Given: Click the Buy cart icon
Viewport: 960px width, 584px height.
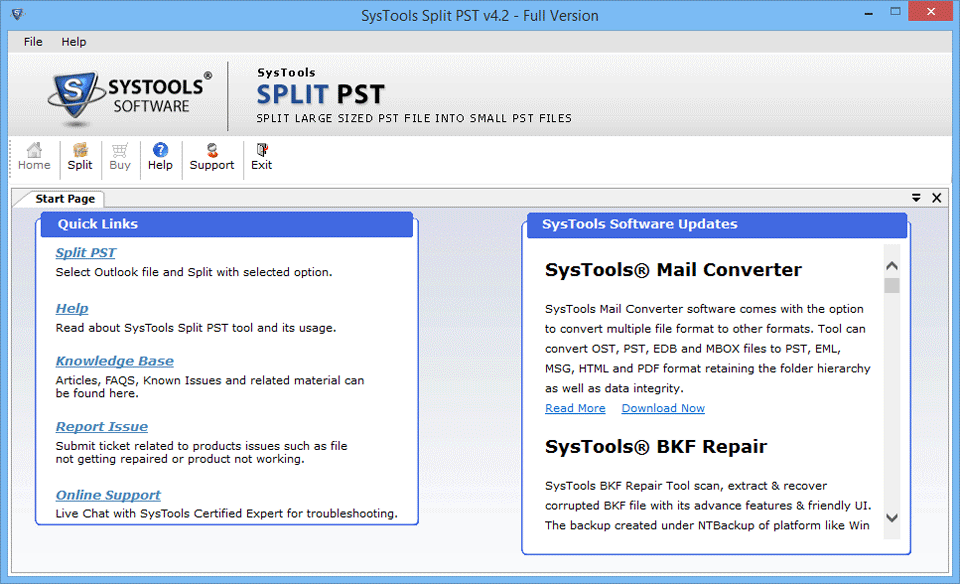Looking at the screenshot, I should click(120, 157).
